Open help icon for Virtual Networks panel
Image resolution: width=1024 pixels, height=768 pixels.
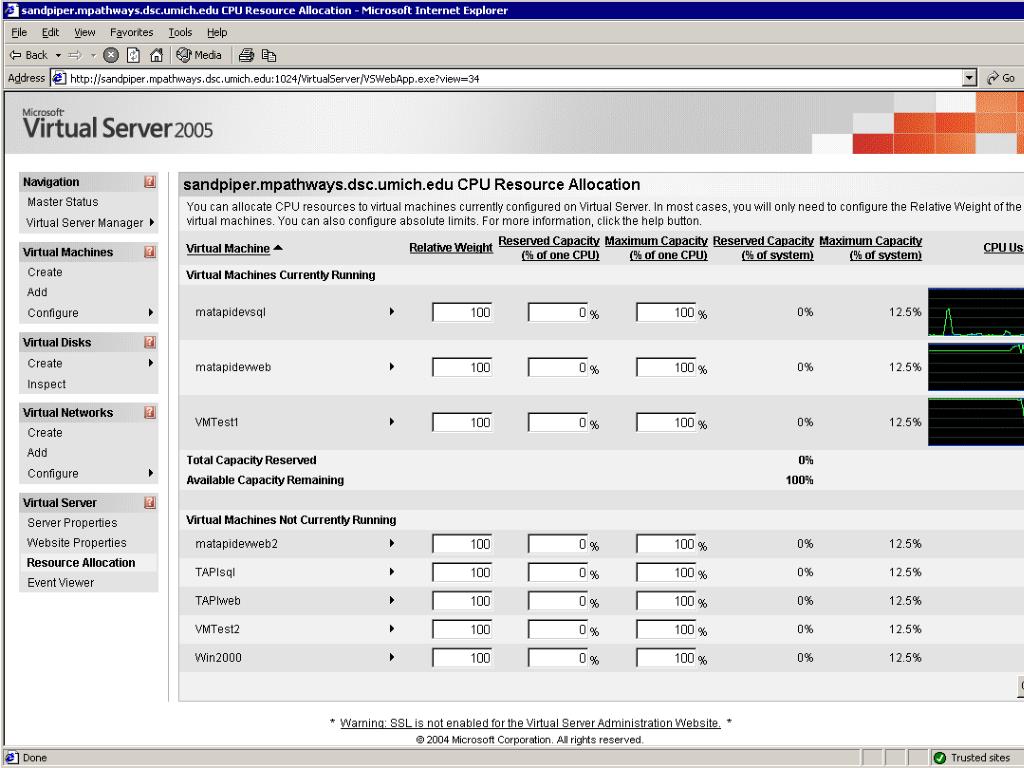click(150, 412)
